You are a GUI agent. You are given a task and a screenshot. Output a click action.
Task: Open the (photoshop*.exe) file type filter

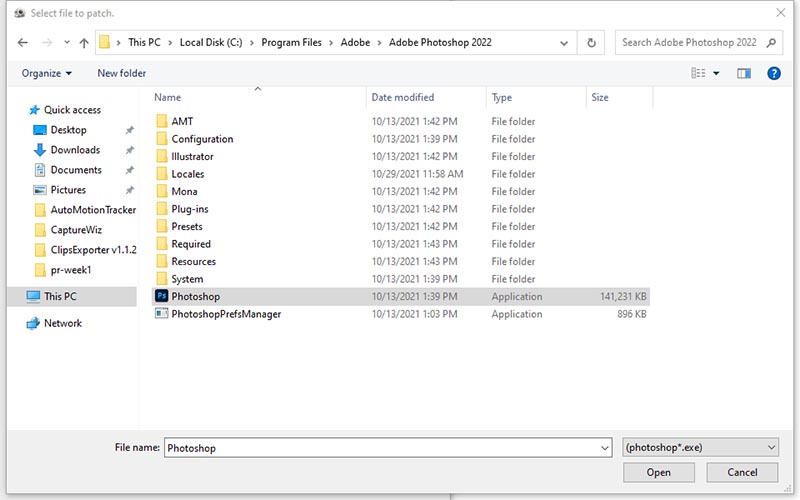click(701, 447)
